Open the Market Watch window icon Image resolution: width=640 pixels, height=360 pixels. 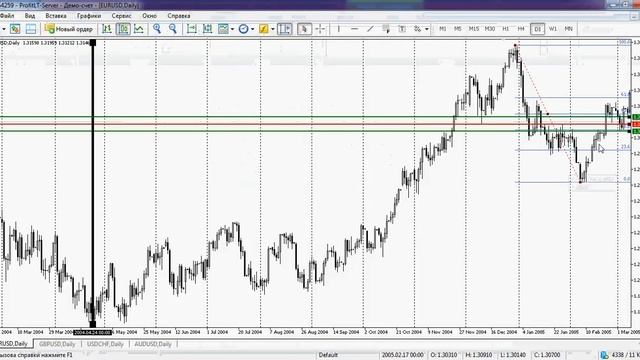point(15,29)
